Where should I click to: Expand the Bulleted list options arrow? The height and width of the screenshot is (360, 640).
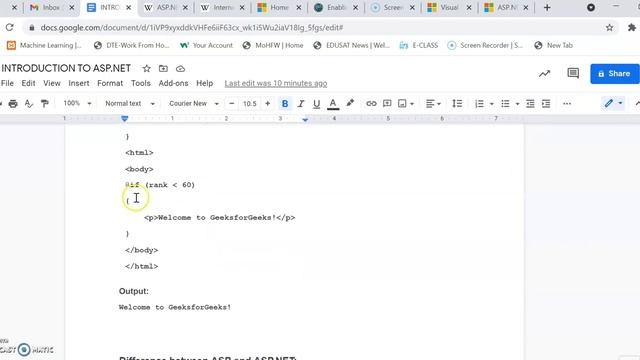[517, 104]
